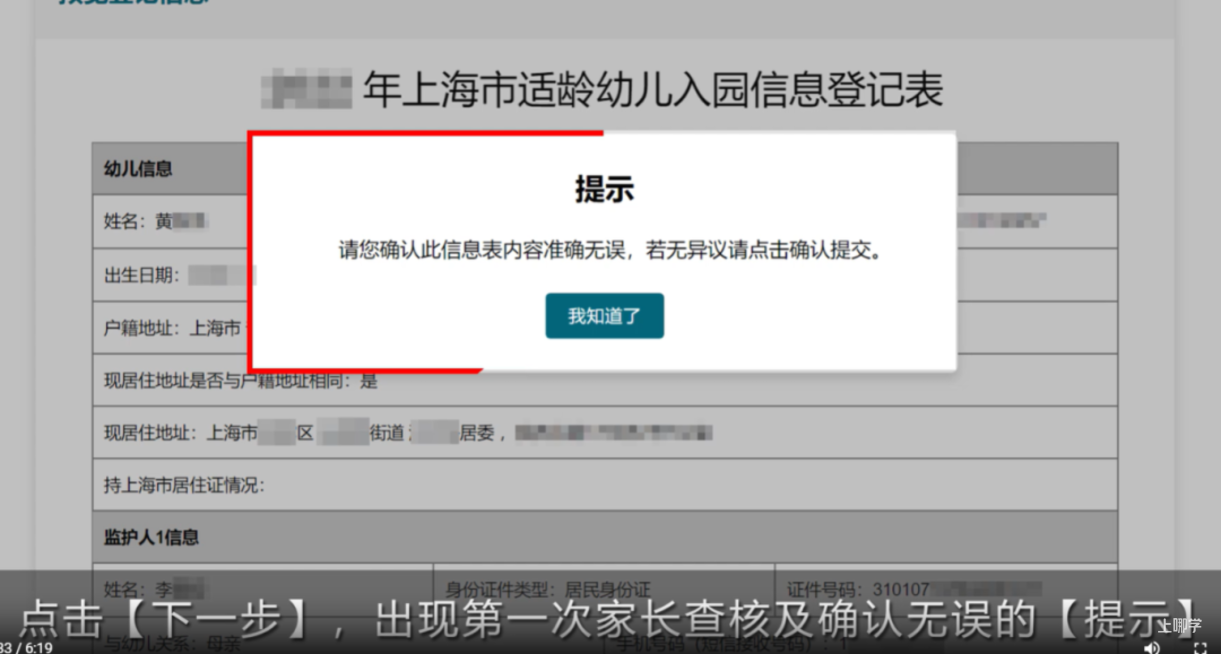Click the 6:19 video time display

click(x=38, y=647)
